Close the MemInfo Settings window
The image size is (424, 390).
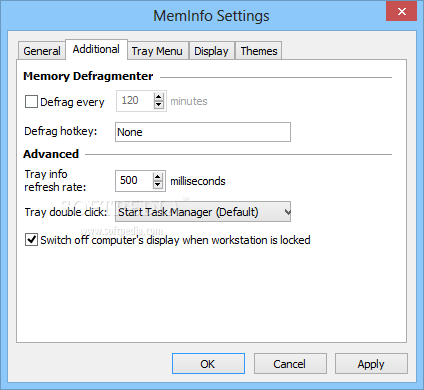point(402,11)
